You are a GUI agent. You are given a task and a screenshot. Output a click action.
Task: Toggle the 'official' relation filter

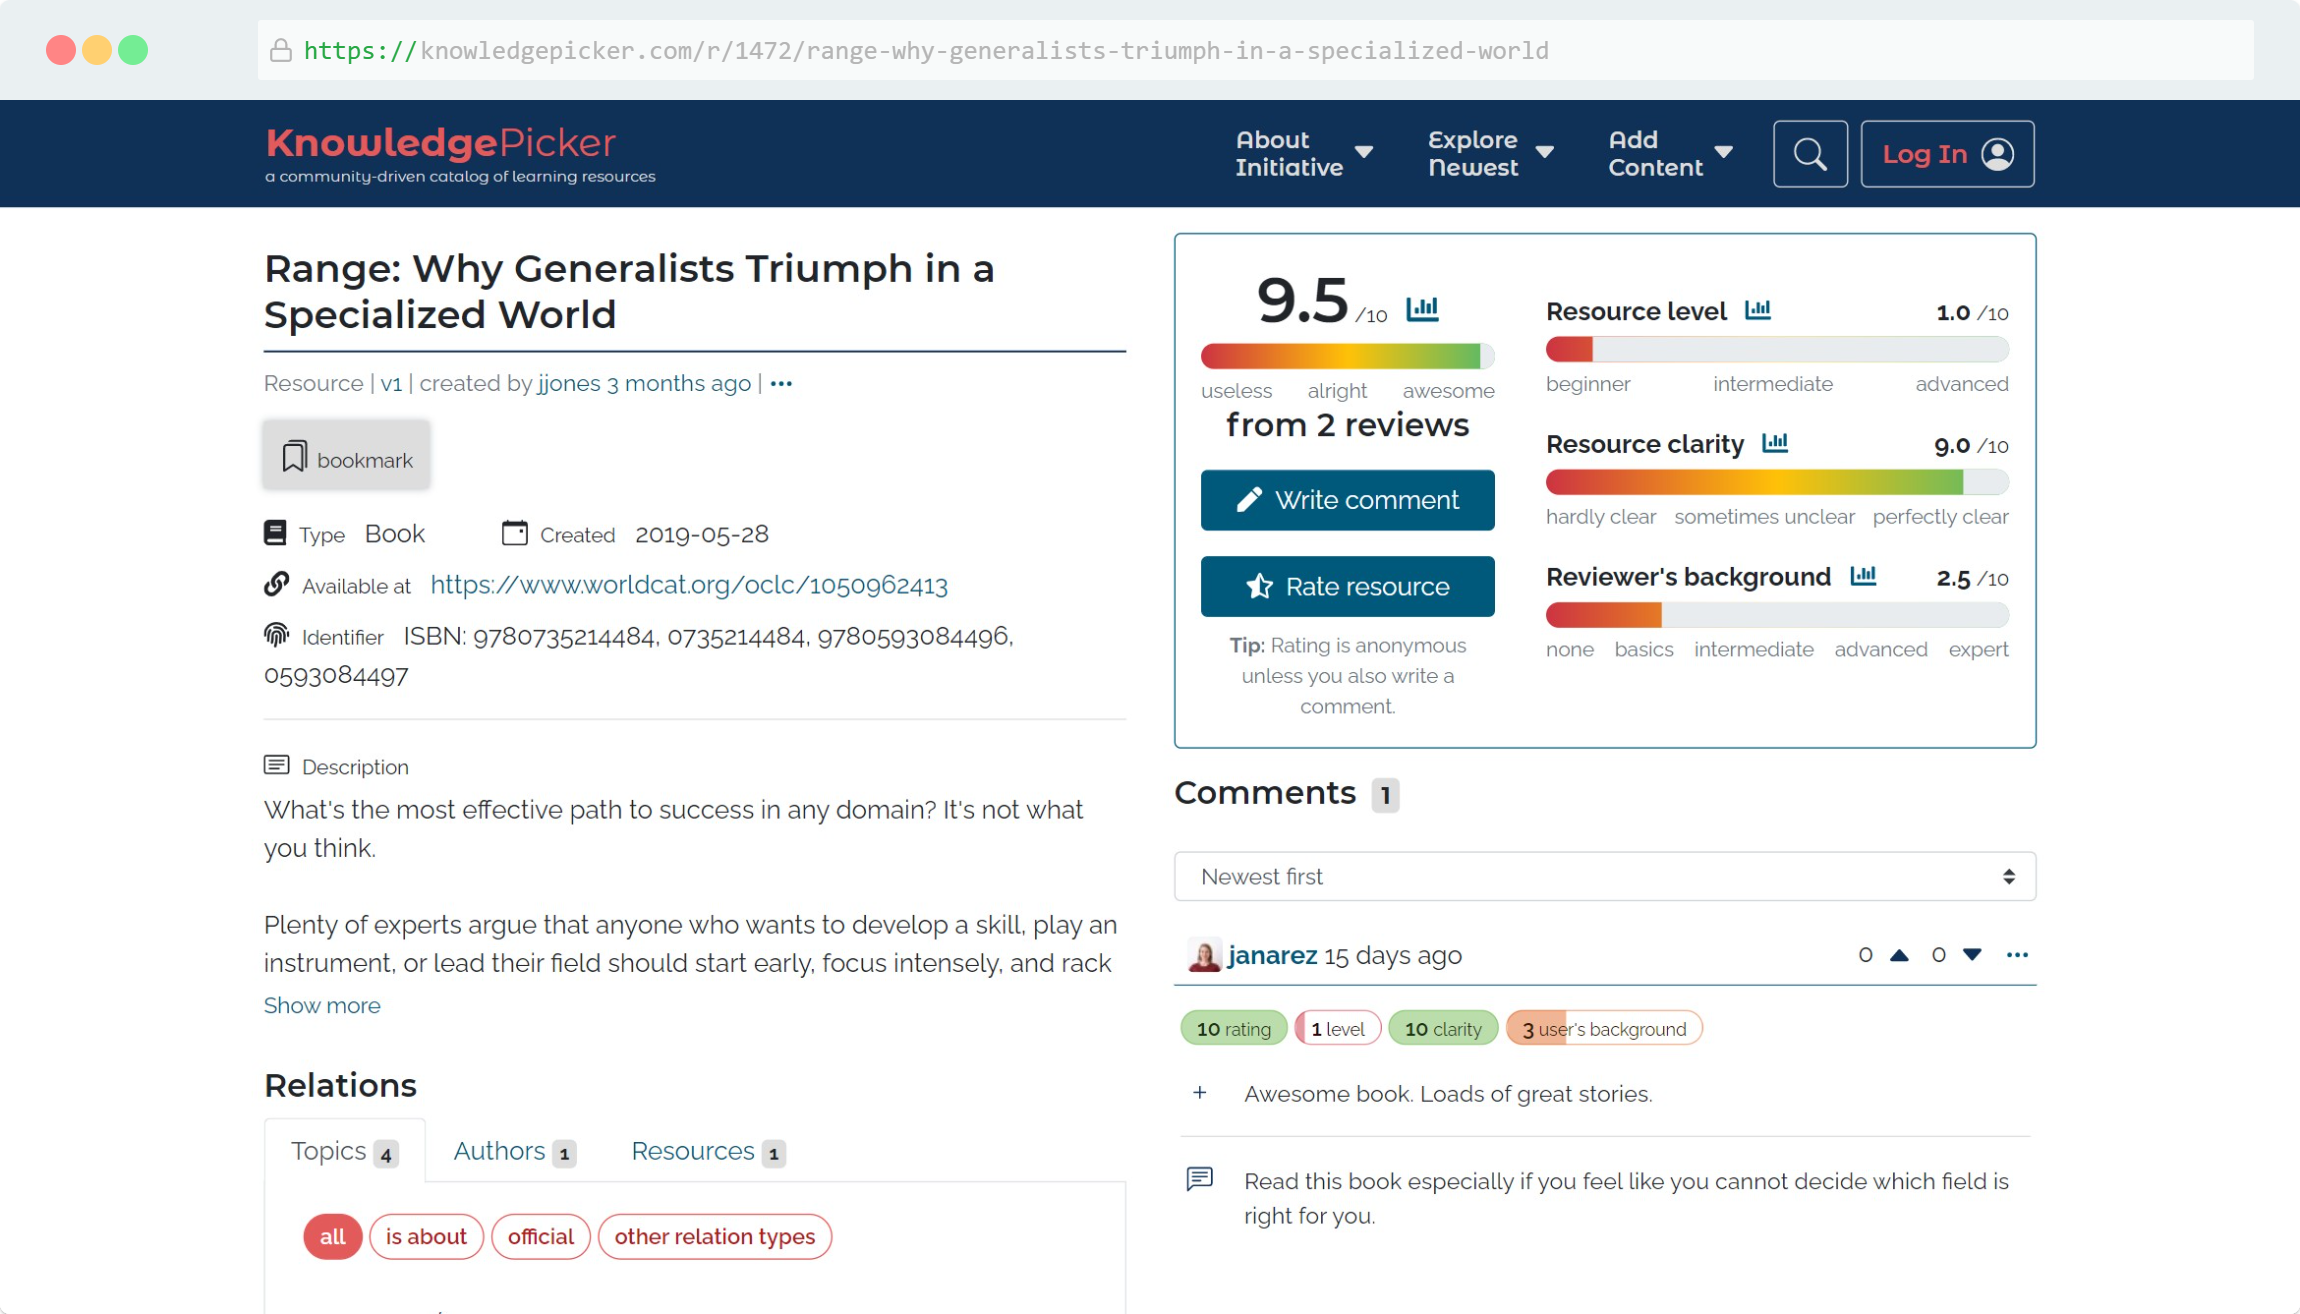coord(540,1236)
